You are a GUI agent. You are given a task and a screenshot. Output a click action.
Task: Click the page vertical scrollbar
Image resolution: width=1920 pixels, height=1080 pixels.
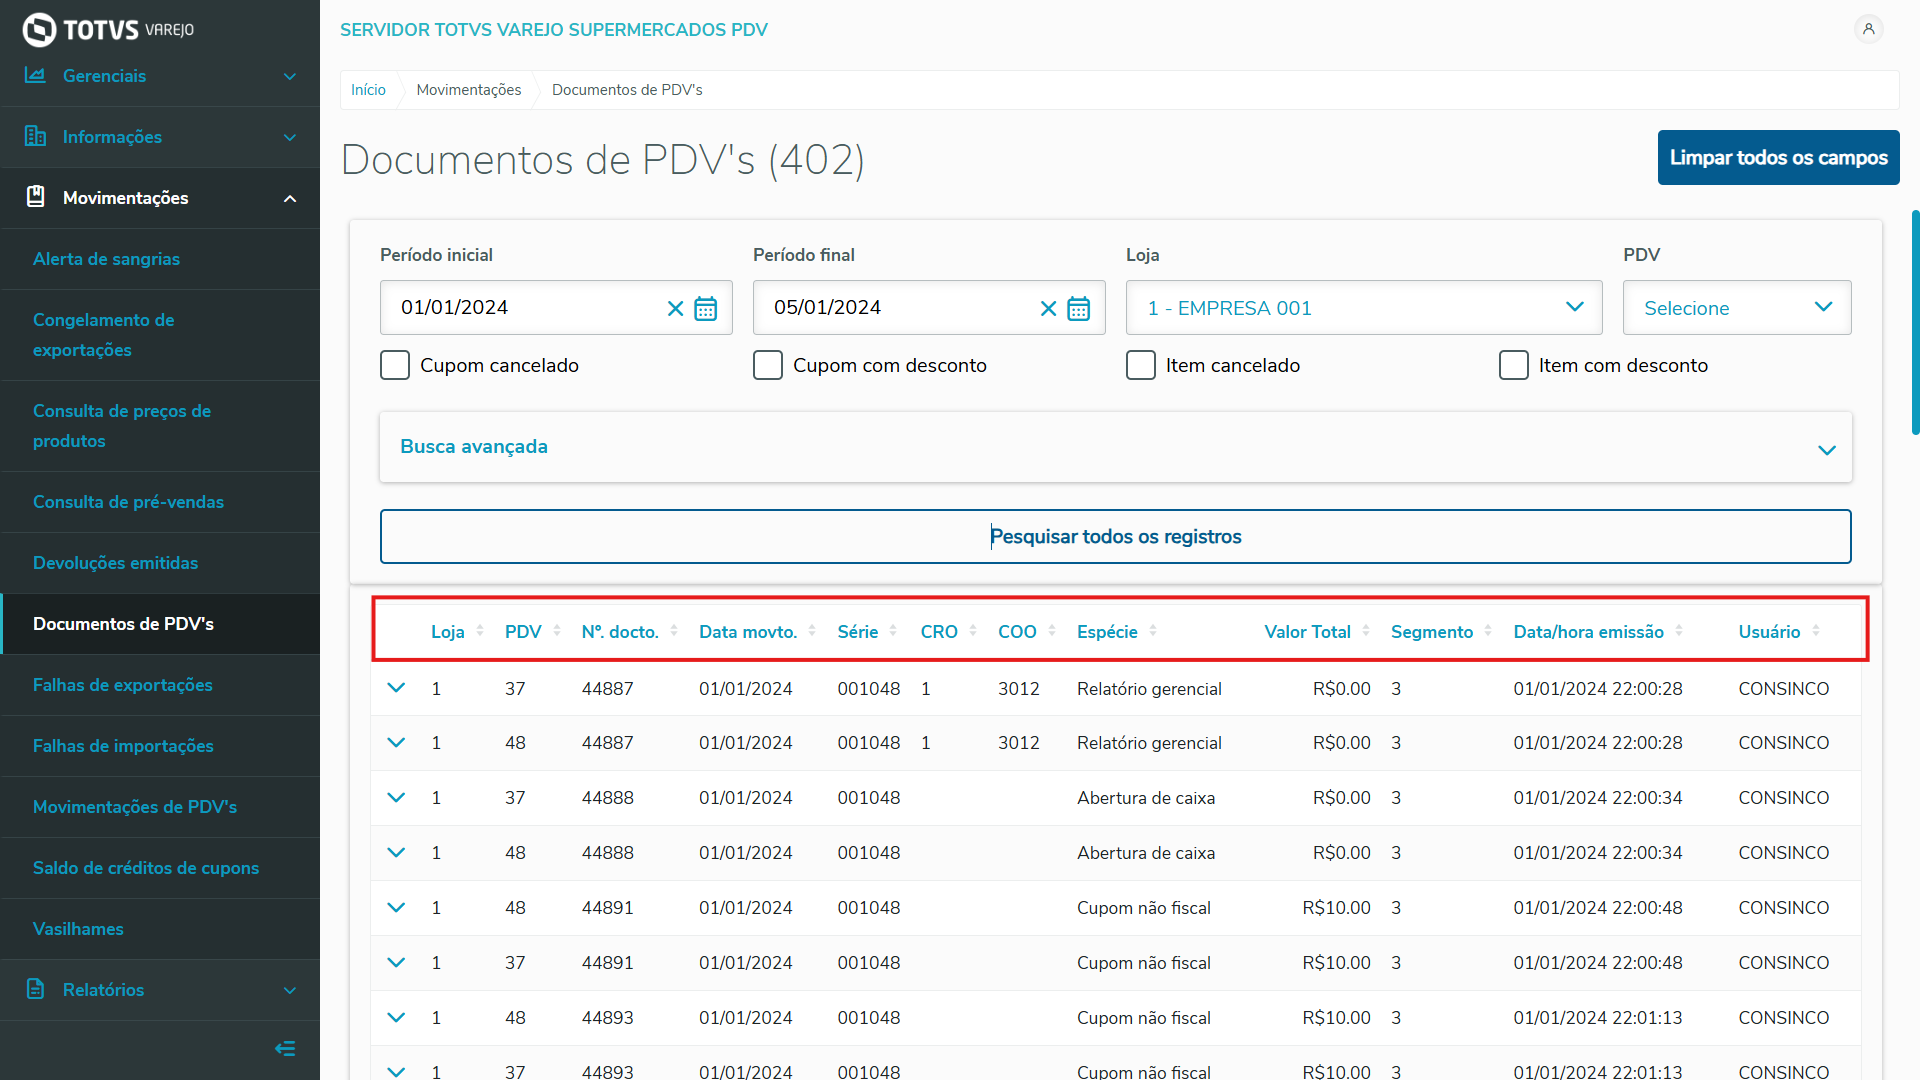pyautogui.click(x=1915, y=320)
